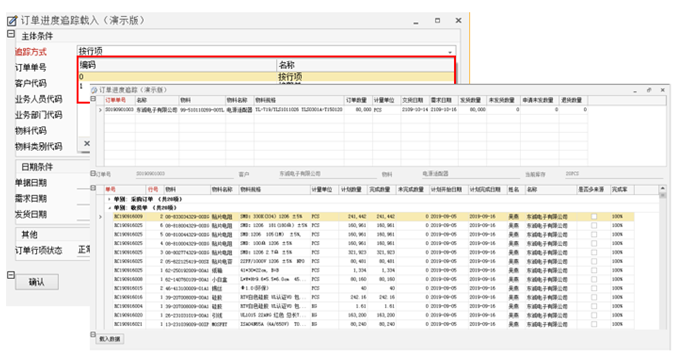Image resolution: width=682 pixels, height=363 pixels.
Task: Tick 是否多来源 checkbox in the highlighted RC190916009 row
Action: pos(594,216)
